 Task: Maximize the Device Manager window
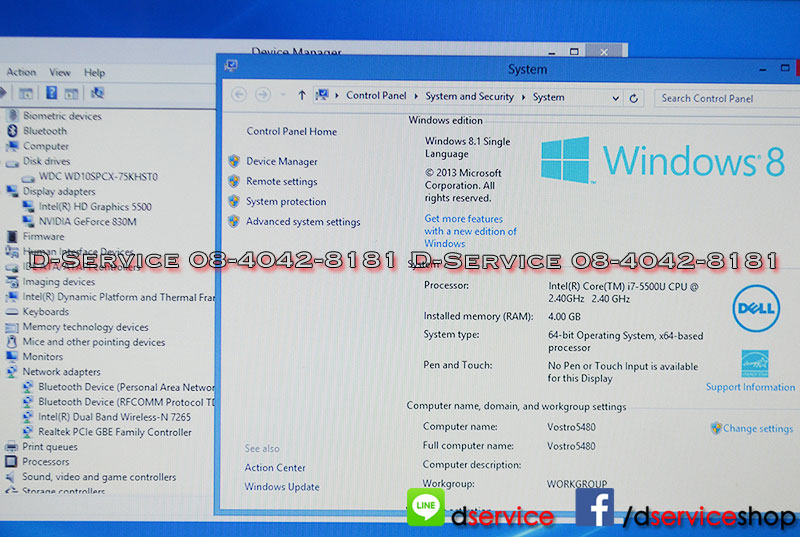(x=574, y=52)
